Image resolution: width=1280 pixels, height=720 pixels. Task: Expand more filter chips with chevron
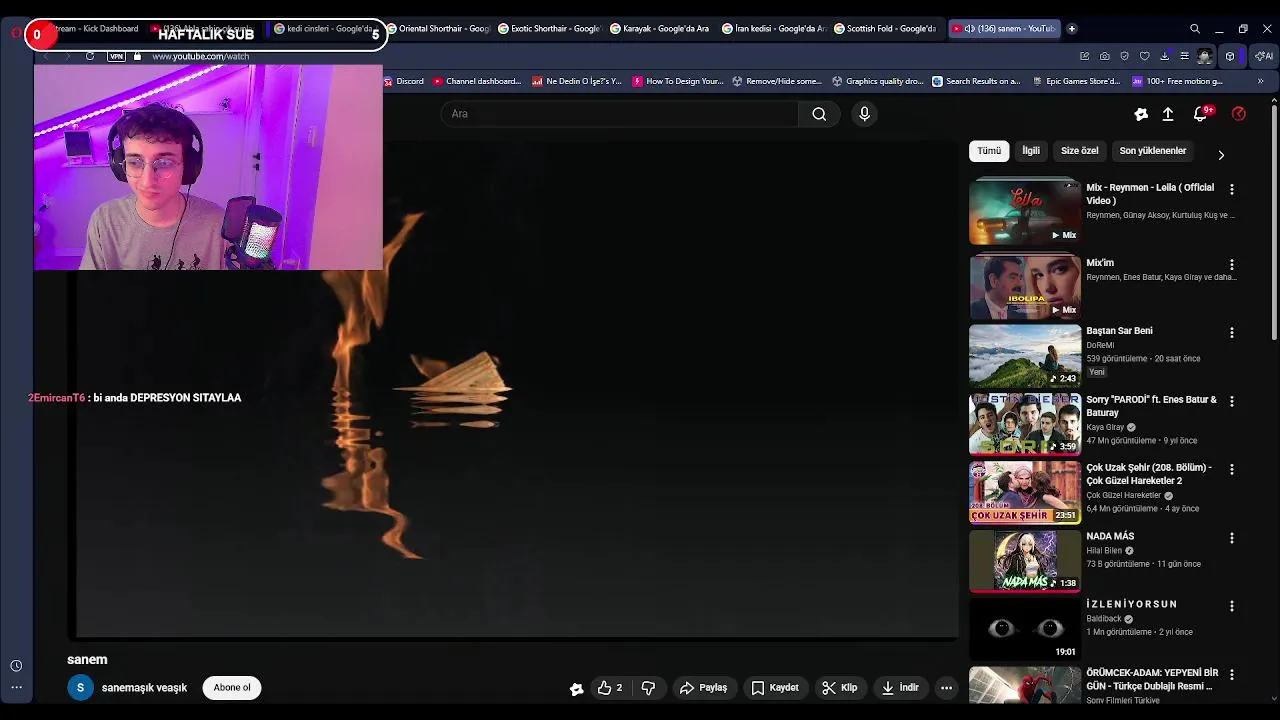[x=1221, y=155]
